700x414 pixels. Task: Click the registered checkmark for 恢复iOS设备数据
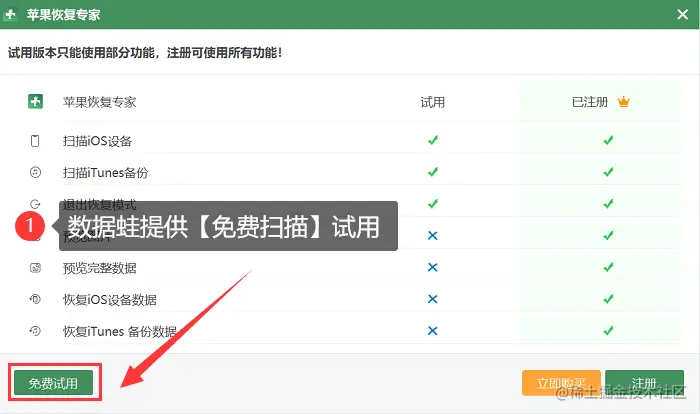pos(608,299)
